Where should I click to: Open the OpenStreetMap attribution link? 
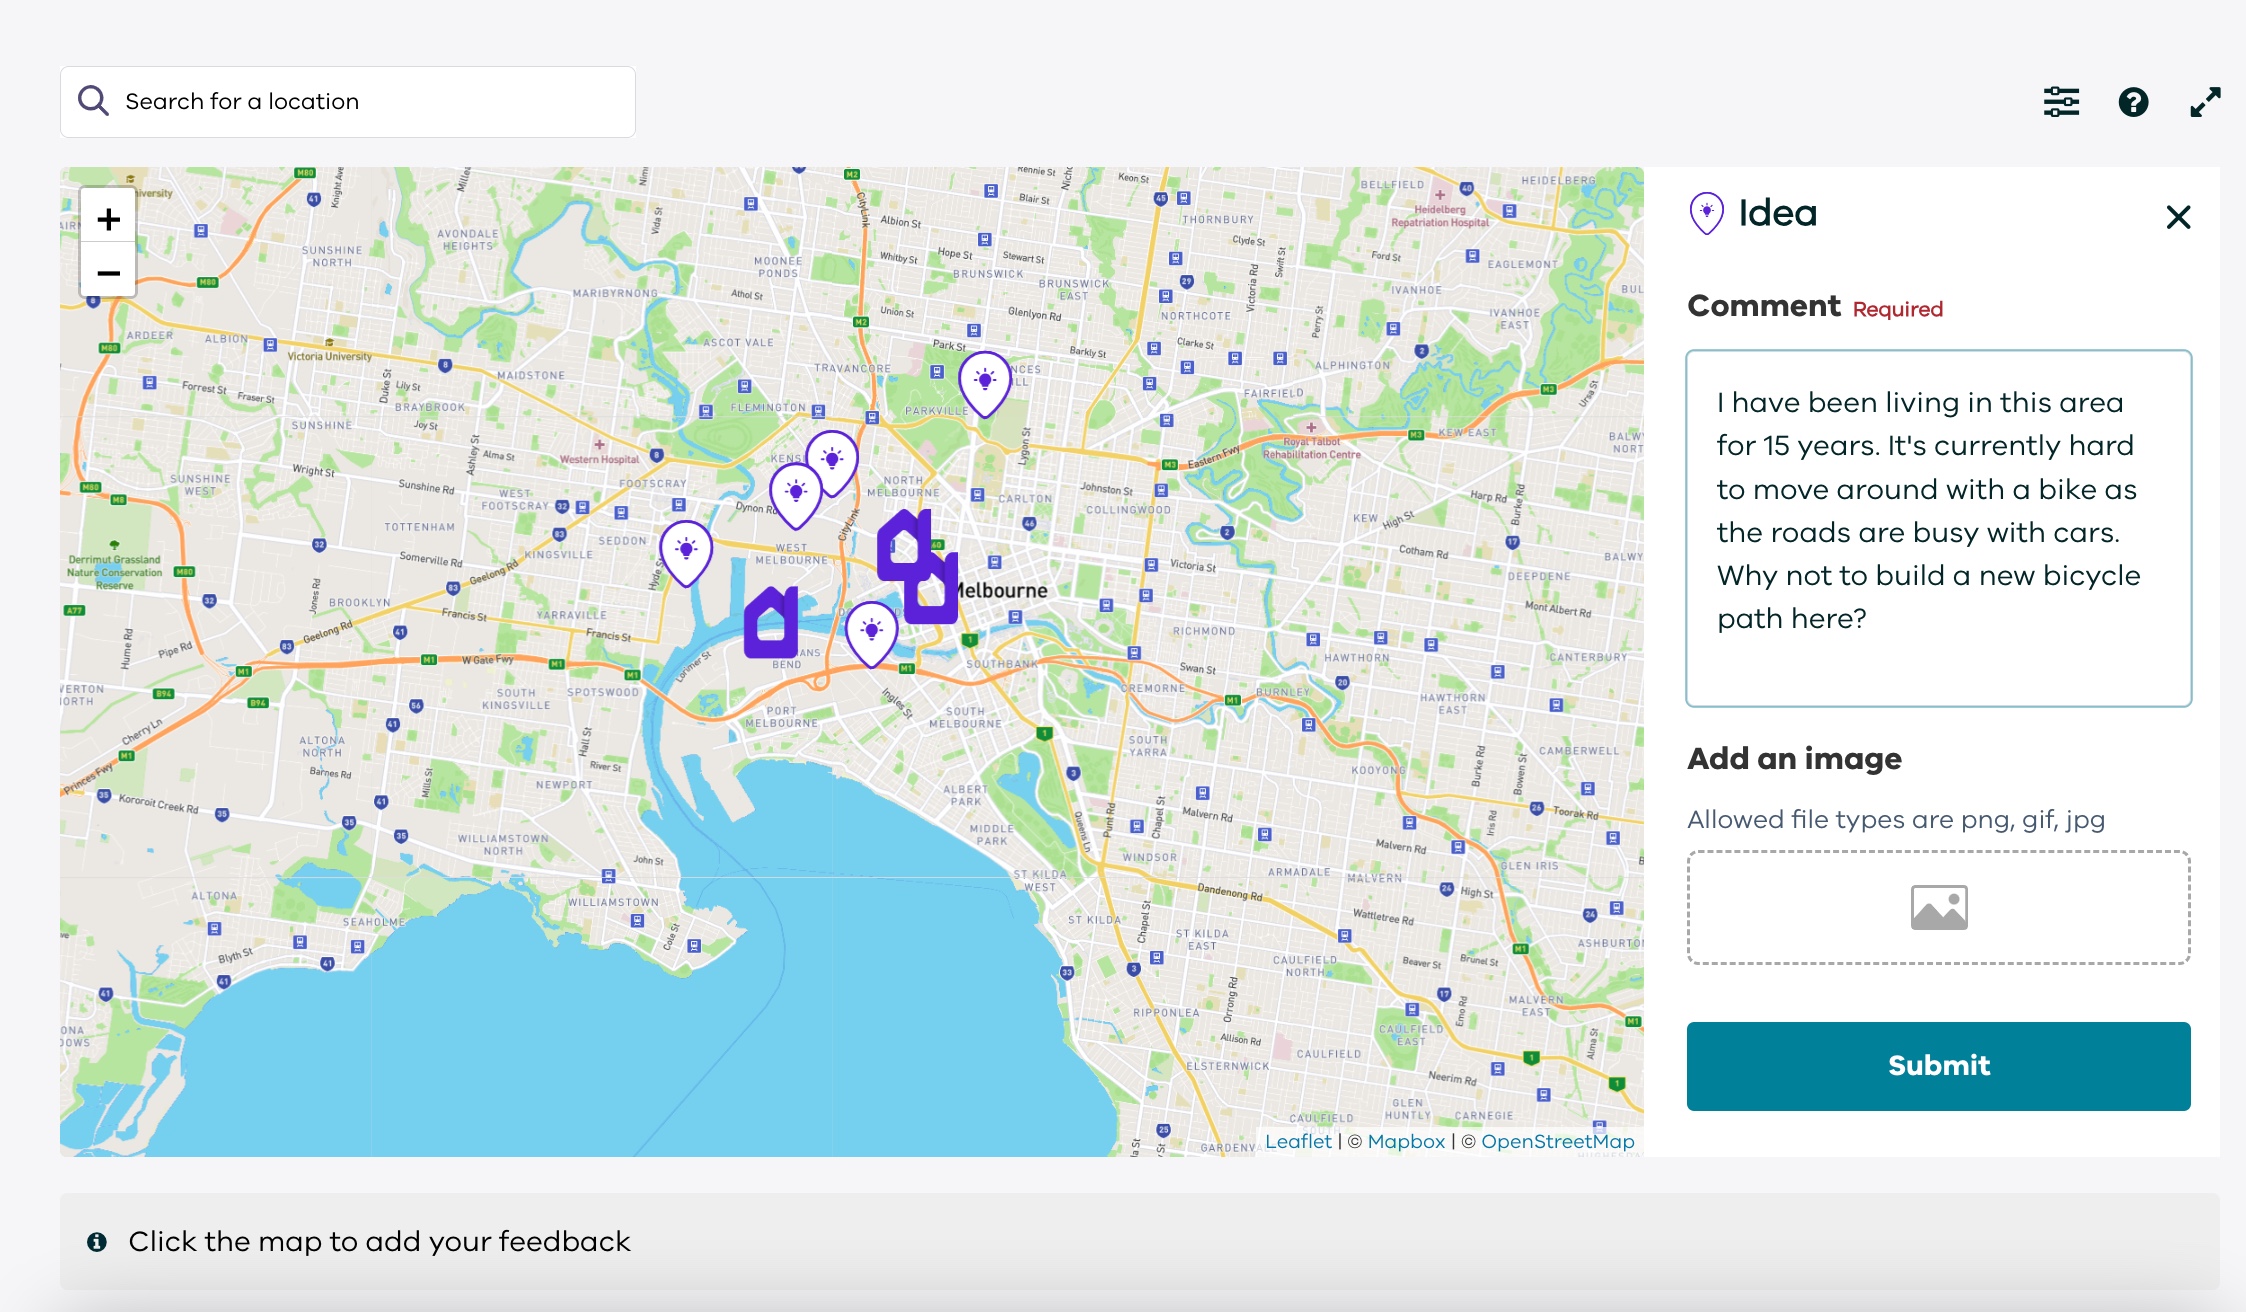point(1557,1141)
